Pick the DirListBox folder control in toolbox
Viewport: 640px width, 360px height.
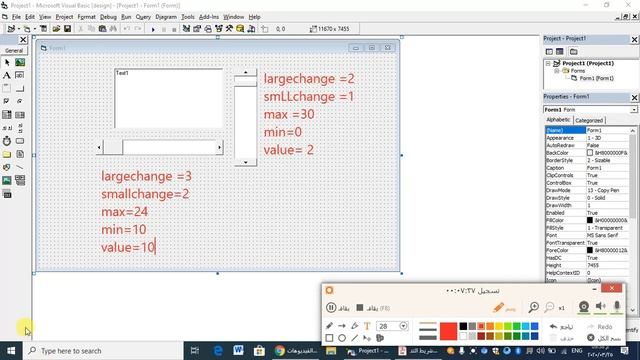pyautogui.click(x=7, y=154)
